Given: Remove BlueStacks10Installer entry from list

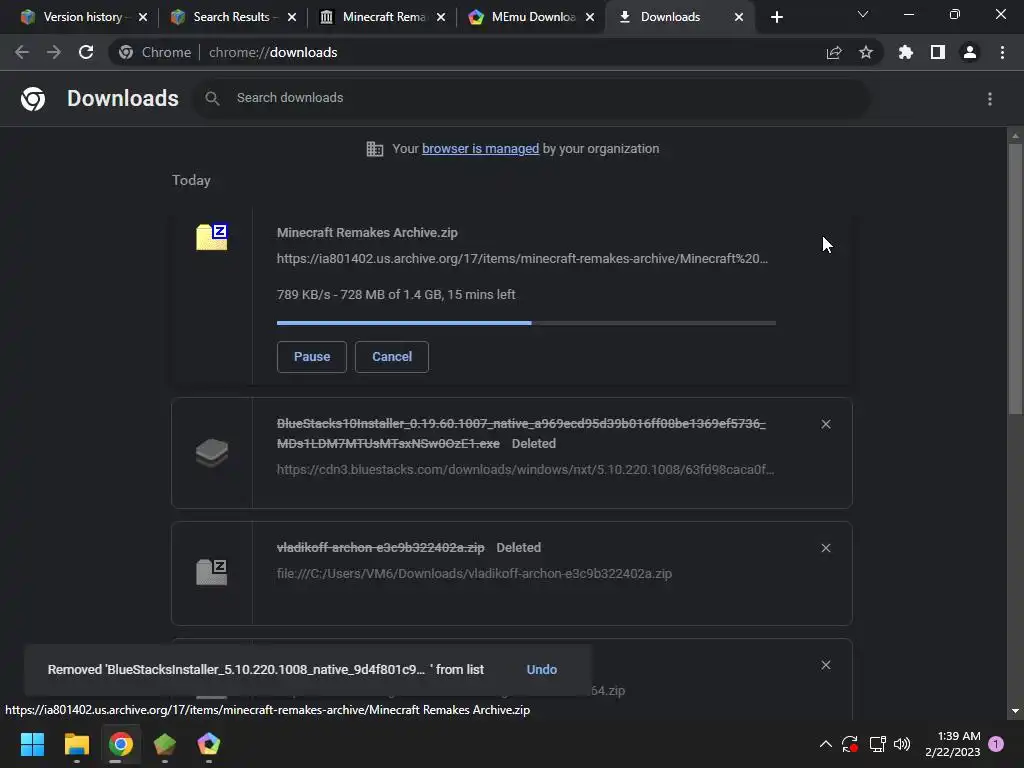Looking at the screenshot, I should (x=826, y=424).
